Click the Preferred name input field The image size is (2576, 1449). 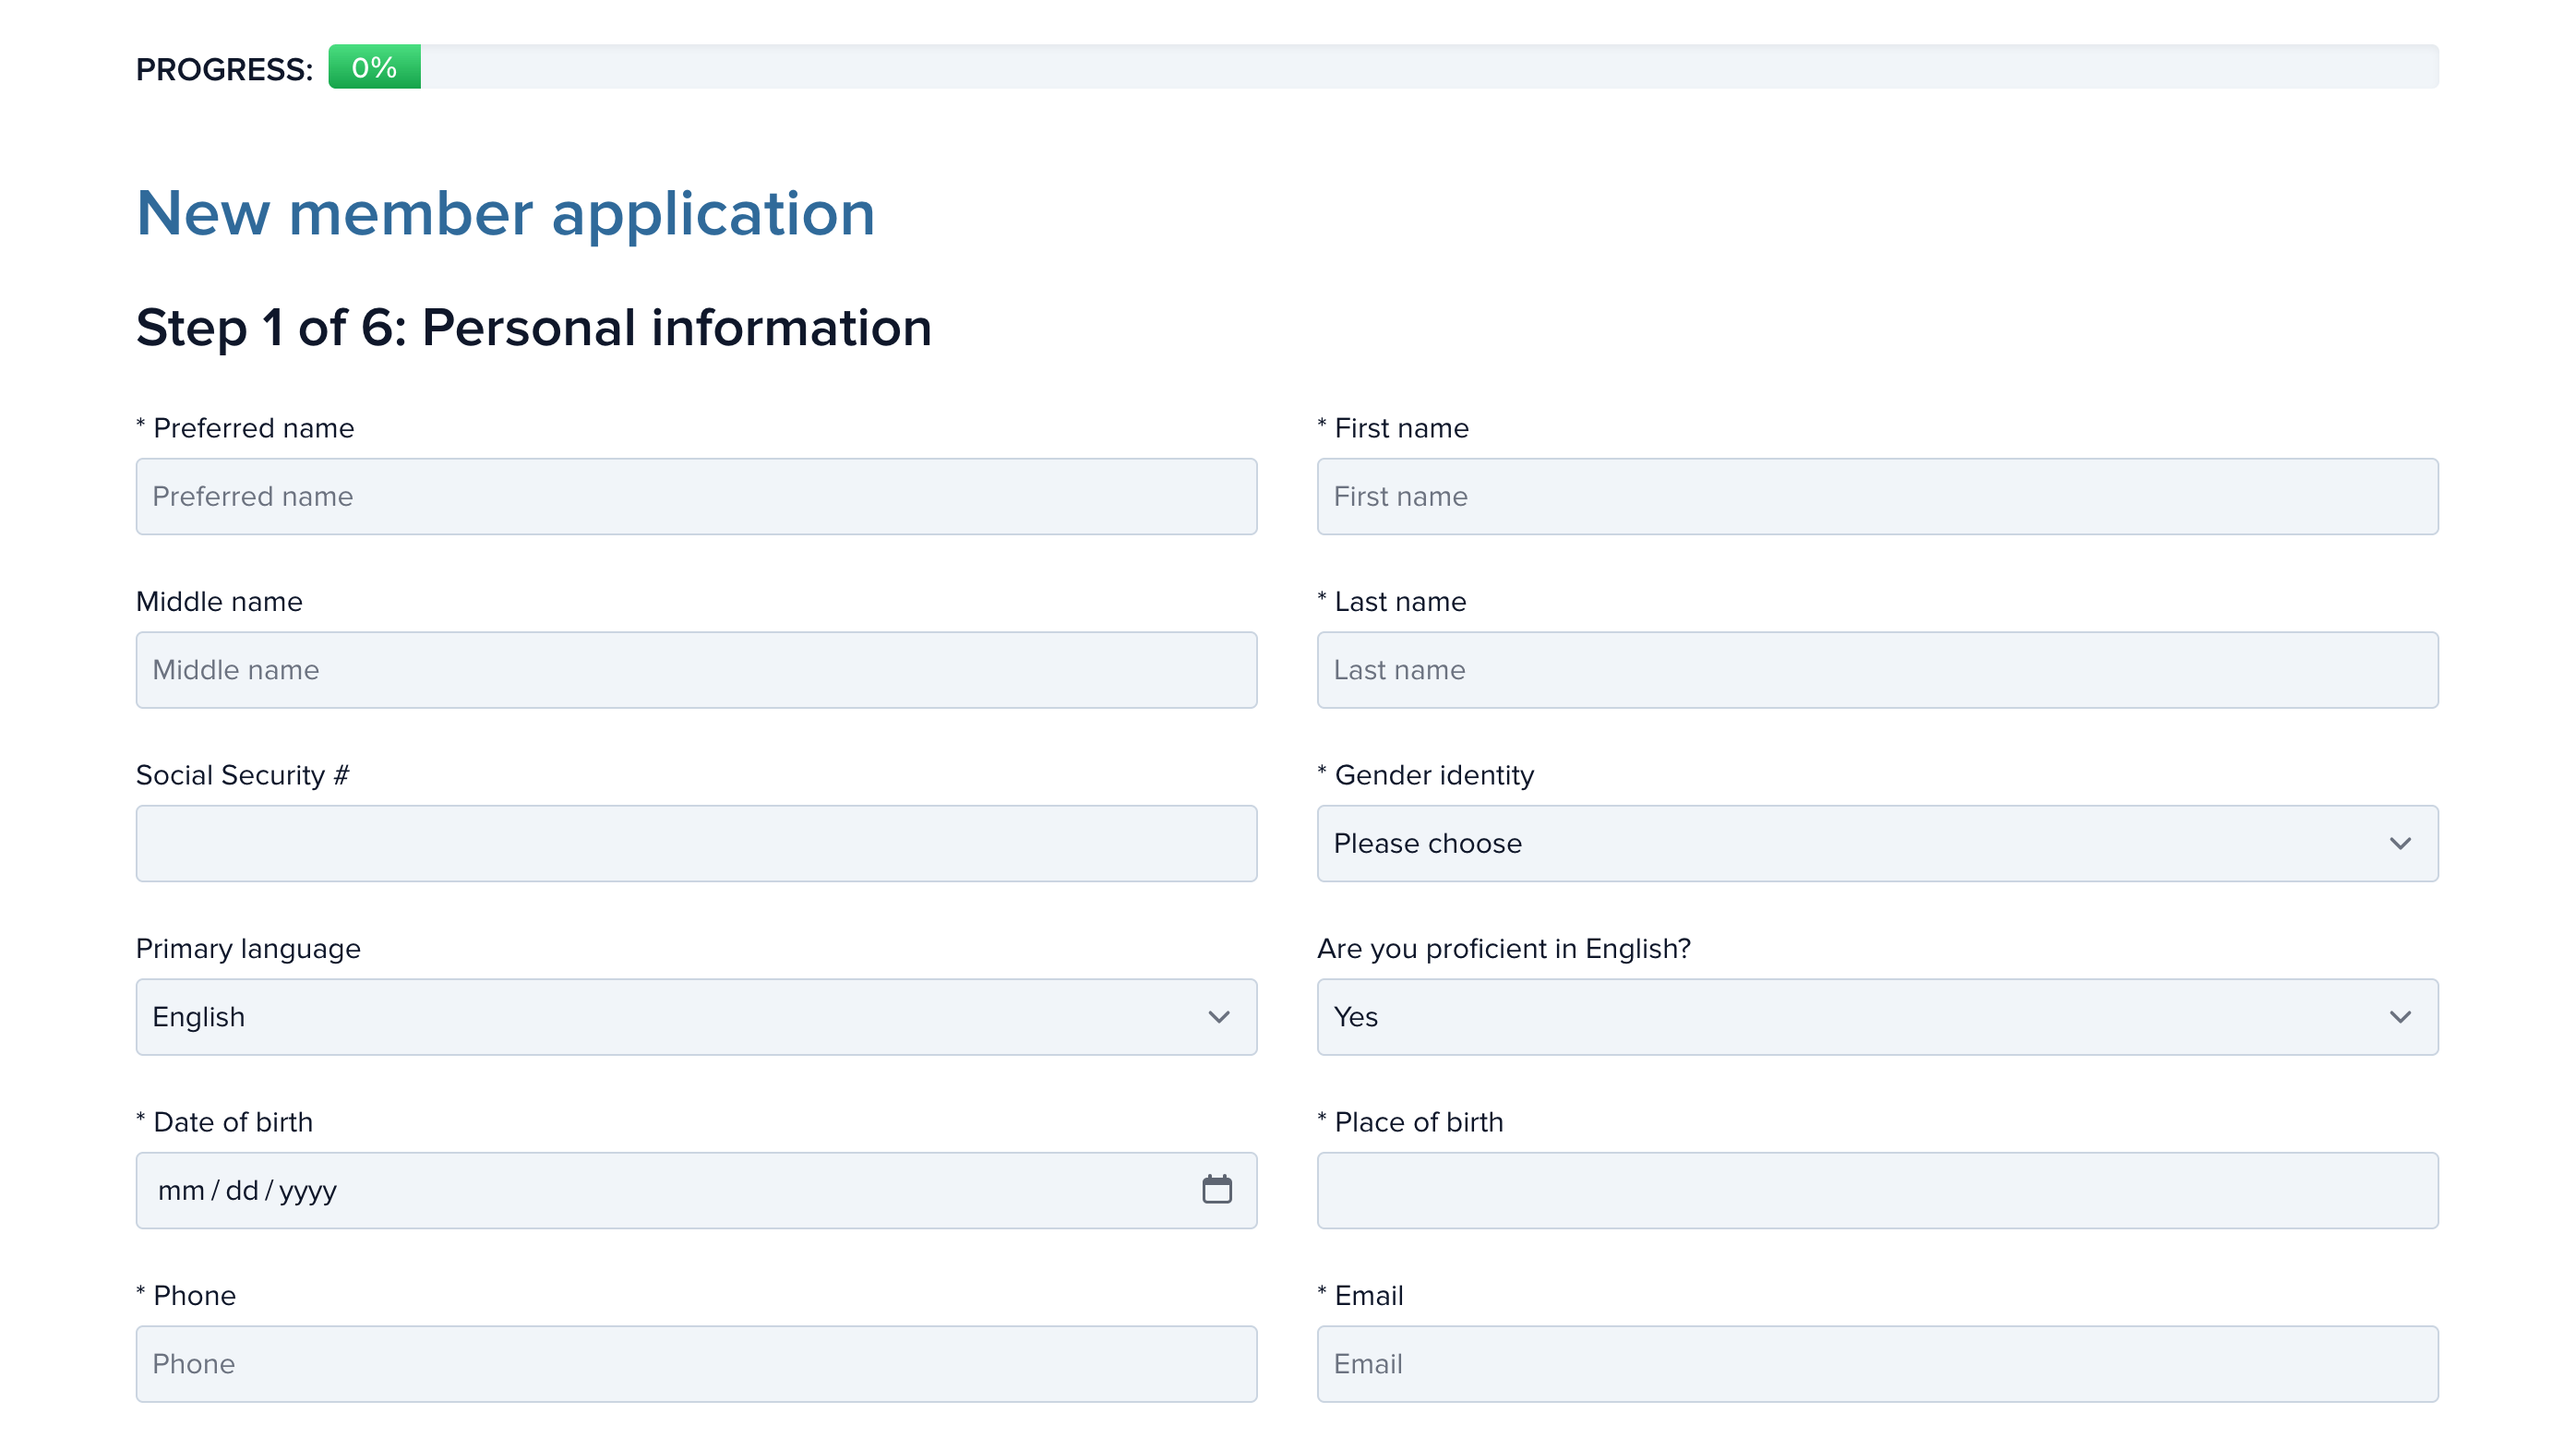tap(696, 496)
